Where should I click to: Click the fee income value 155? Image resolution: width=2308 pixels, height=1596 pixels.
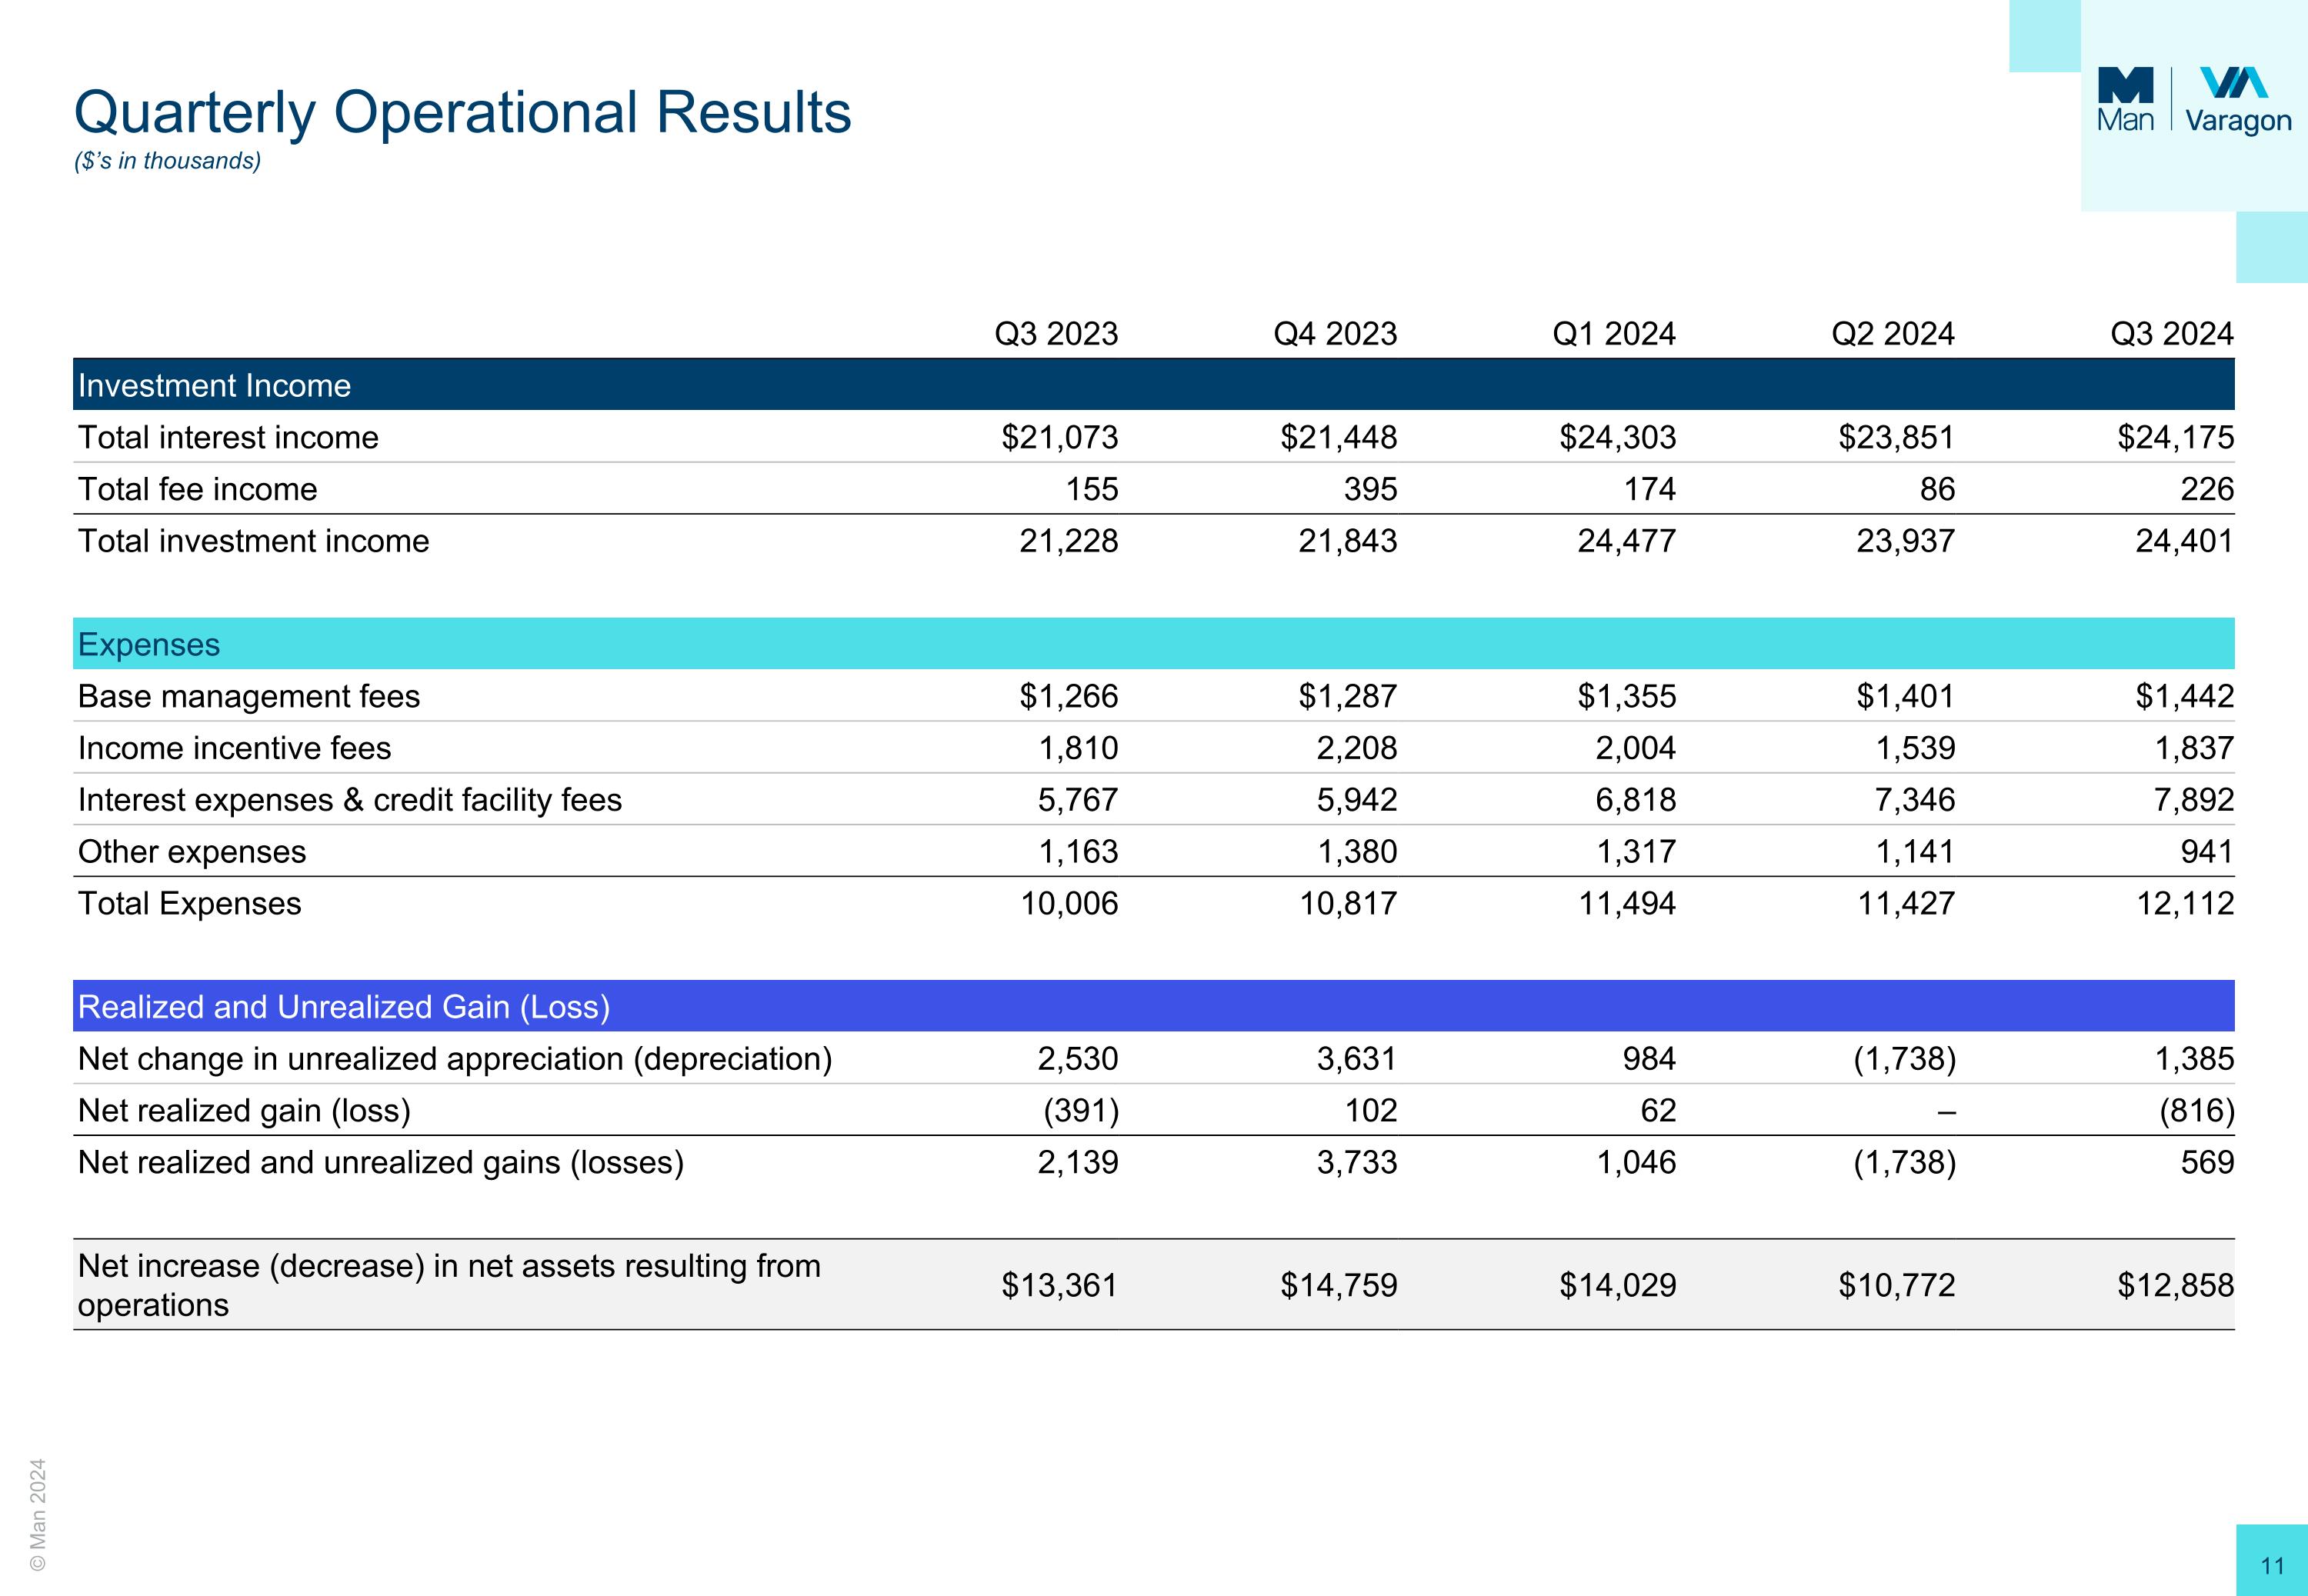click(x=1092, y=489)
